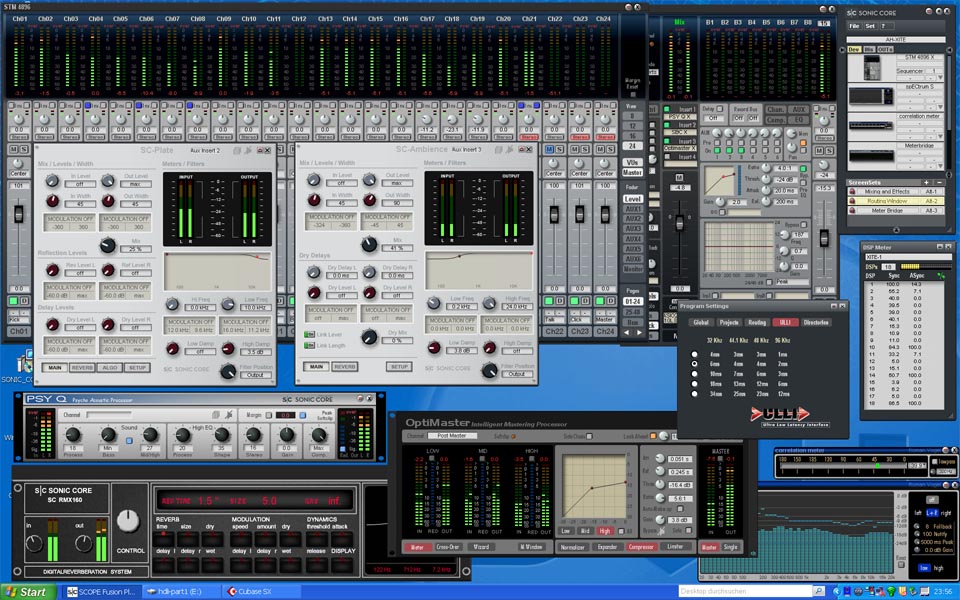Expand the spECtrum S device arrow

click(x=940, y=107)
